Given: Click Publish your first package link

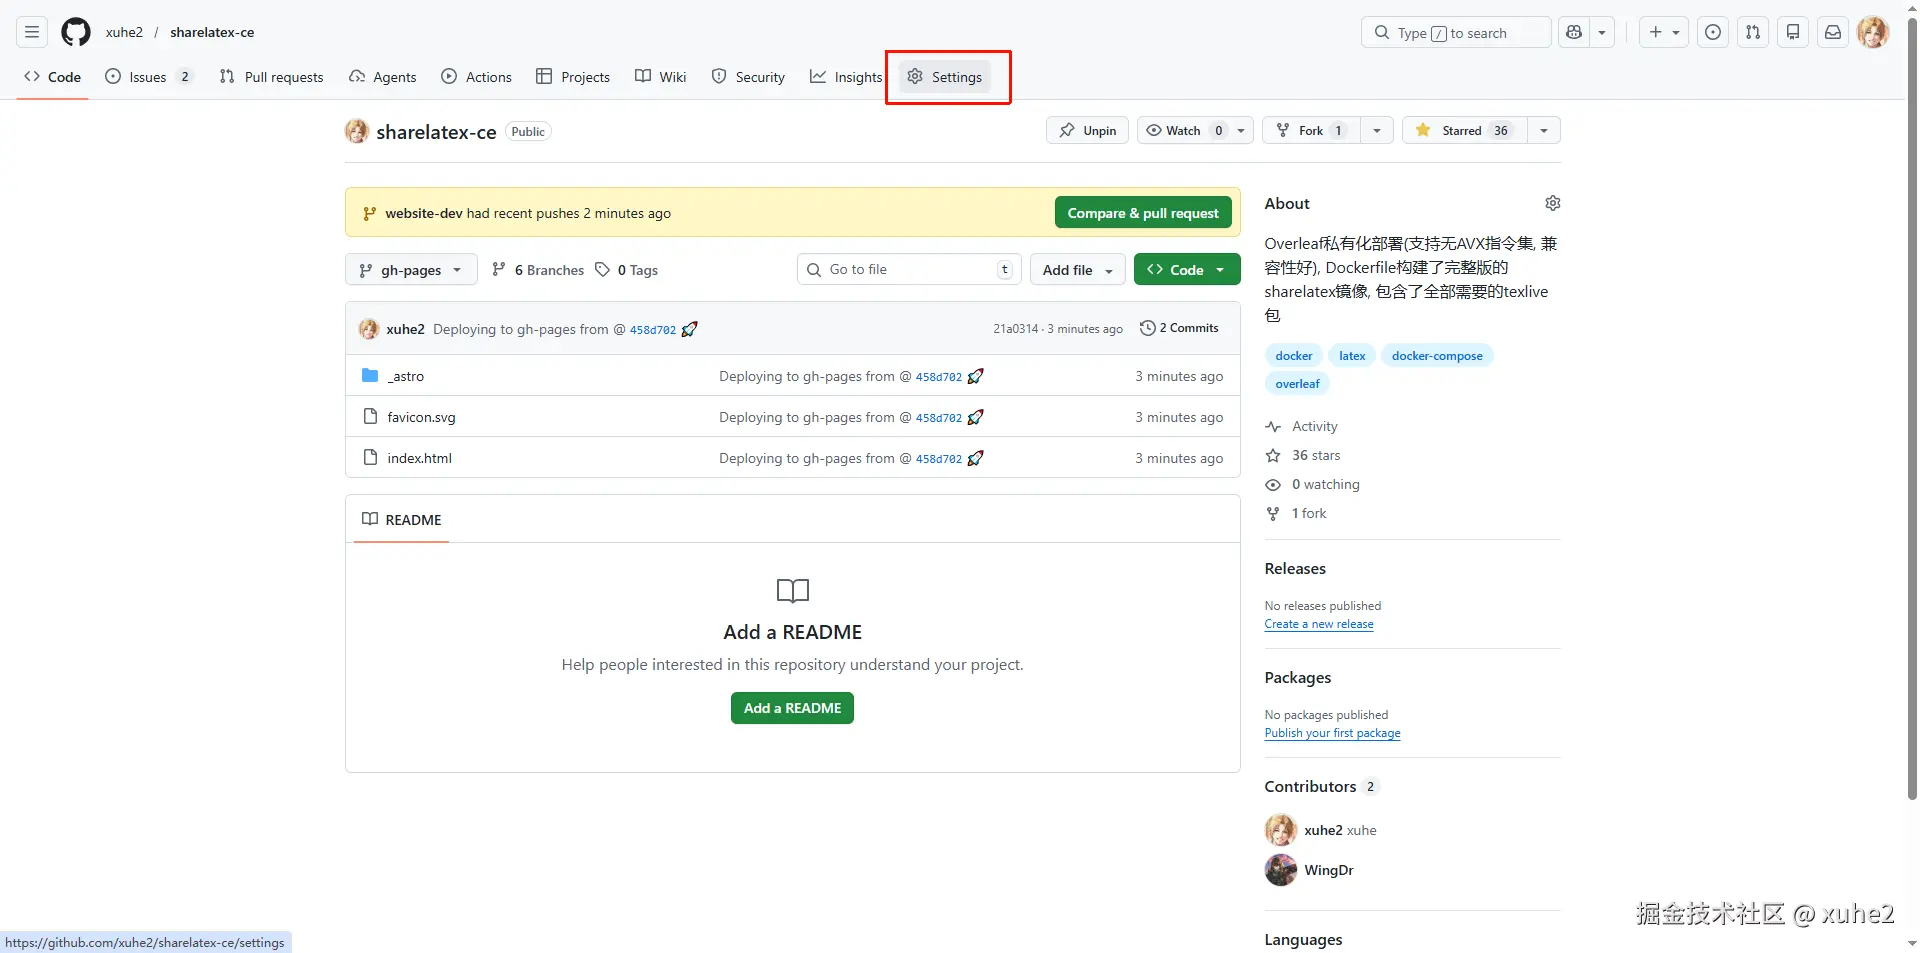Looking at the screenshot, I should point(1332,733).
